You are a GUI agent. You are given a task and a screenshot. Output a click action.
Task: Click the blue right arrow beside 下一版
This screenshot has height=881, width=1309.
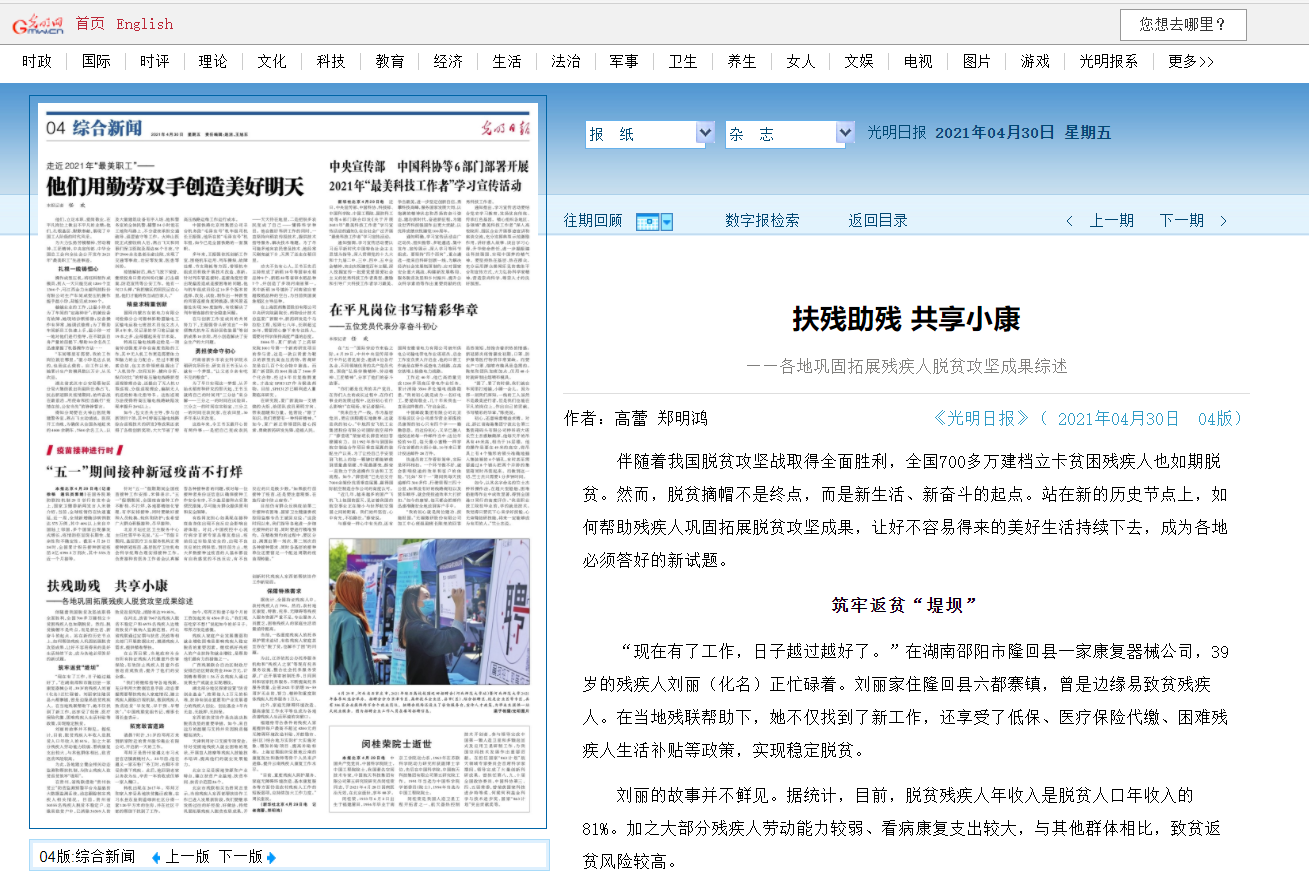click(270, 857)
